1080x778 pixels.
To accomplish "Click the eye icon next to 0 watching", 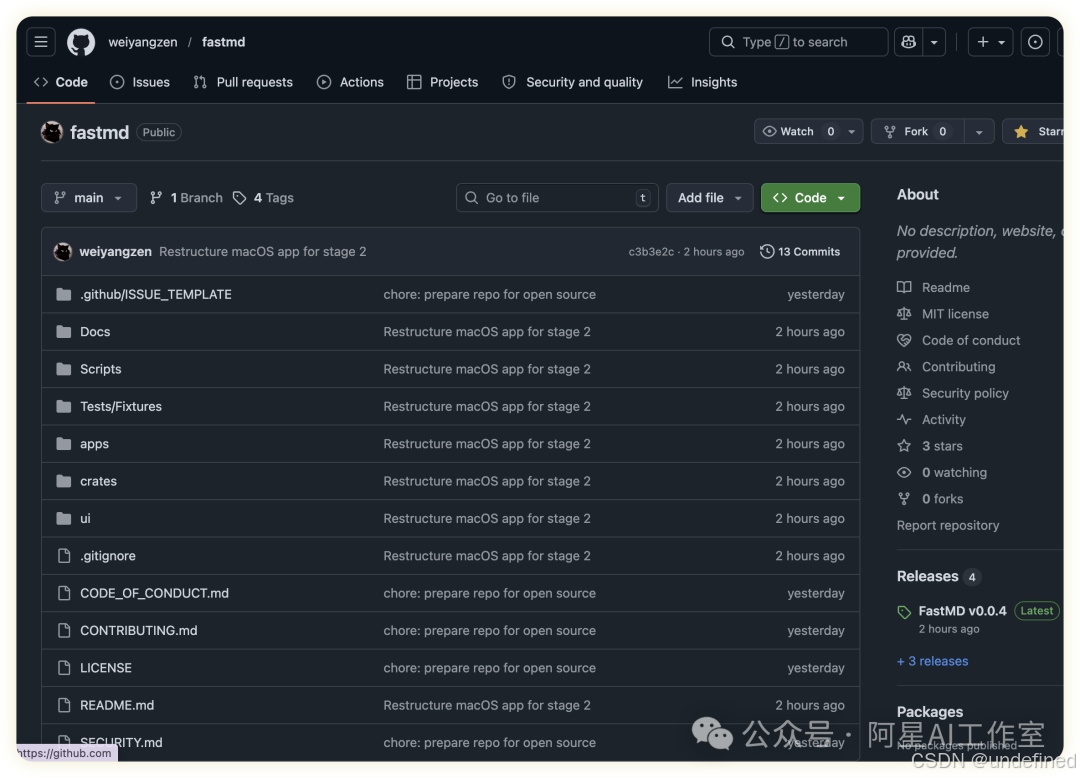I will click(x=904, y=473).
